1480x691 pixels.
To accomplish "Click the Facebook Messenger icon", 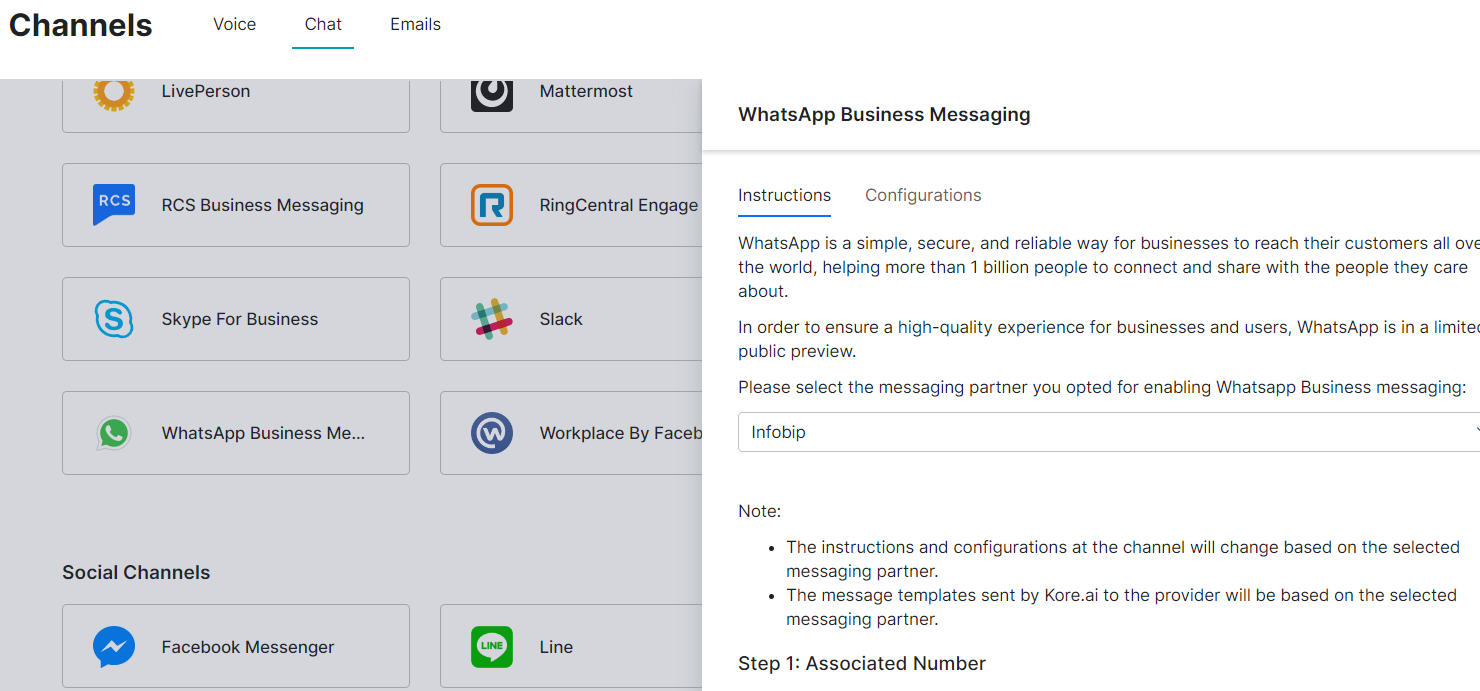I will tap(114, 647).
